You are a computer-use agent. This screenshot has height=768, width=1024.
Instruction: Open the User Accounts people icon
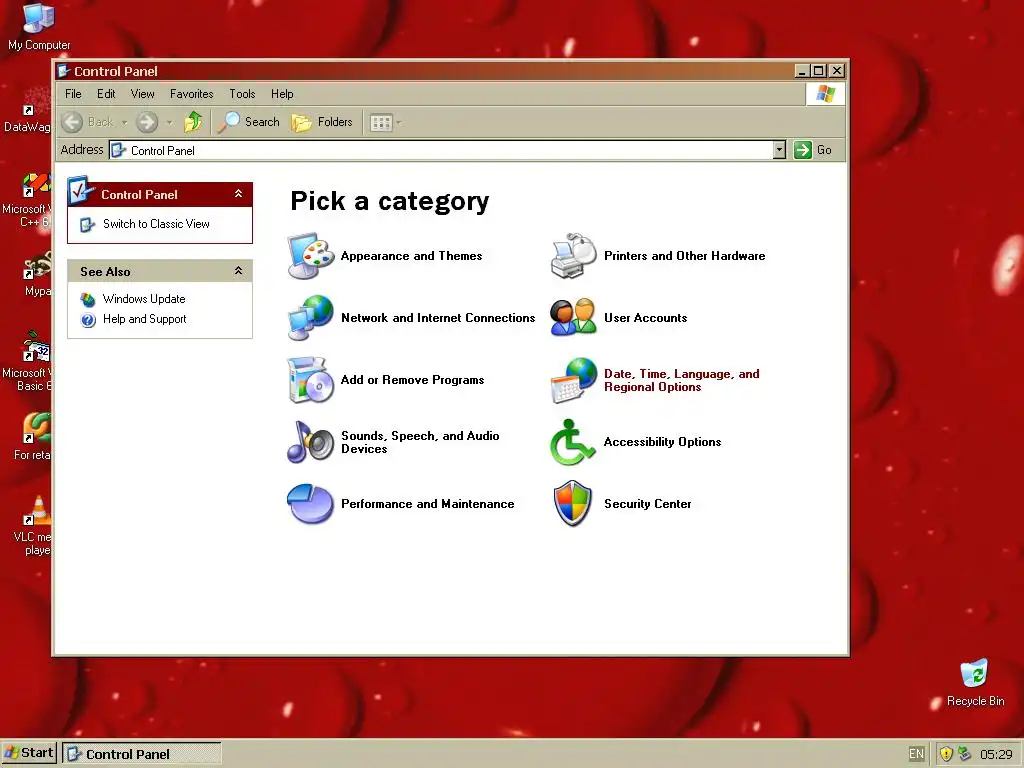(x=574, y=318)
